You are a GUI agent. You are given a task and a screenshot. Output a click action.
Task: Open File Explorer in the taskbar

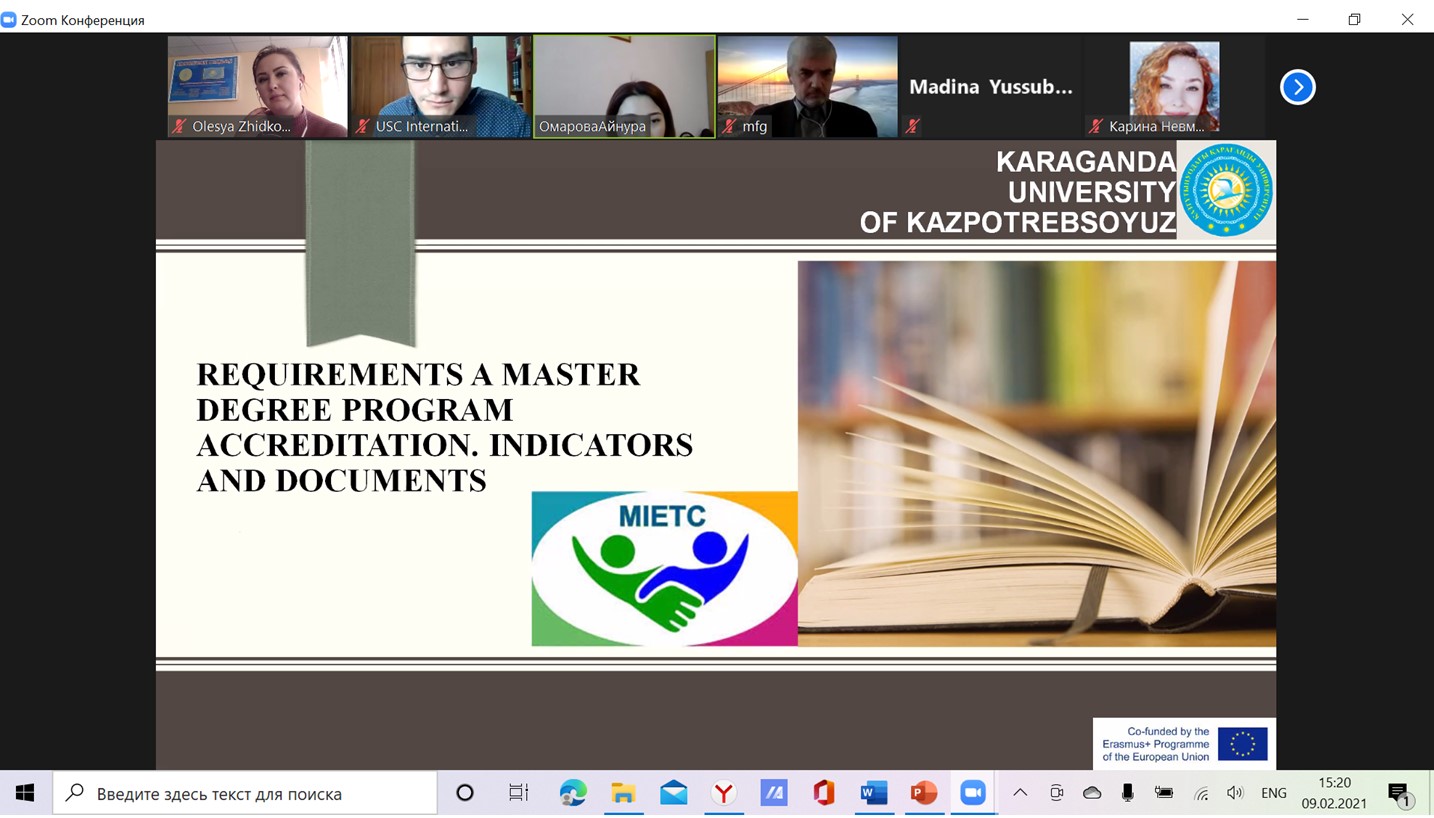click(623, 793)
